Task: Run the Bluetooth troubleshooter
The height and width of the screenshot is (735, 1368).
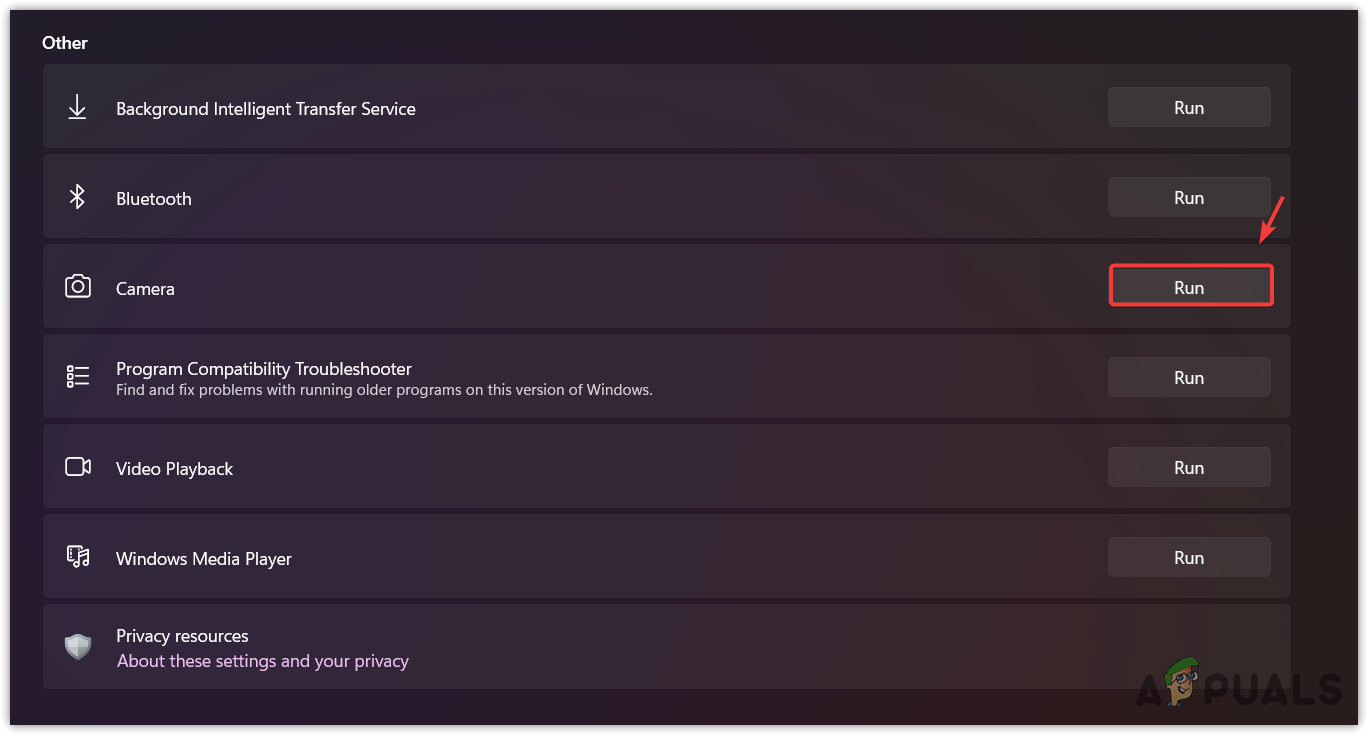Action: click(1188, 197)
